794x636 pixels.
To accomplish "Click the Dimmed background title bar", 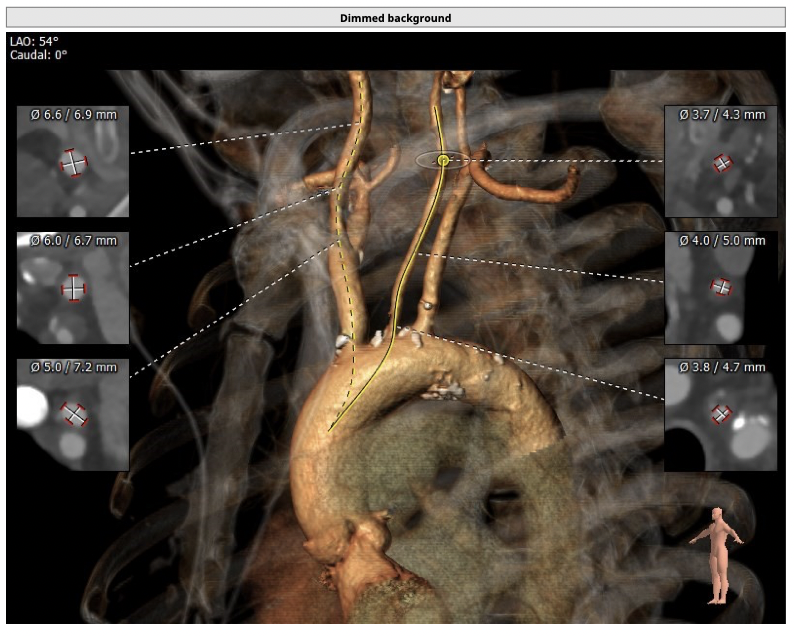I will (x=395, y=18).
